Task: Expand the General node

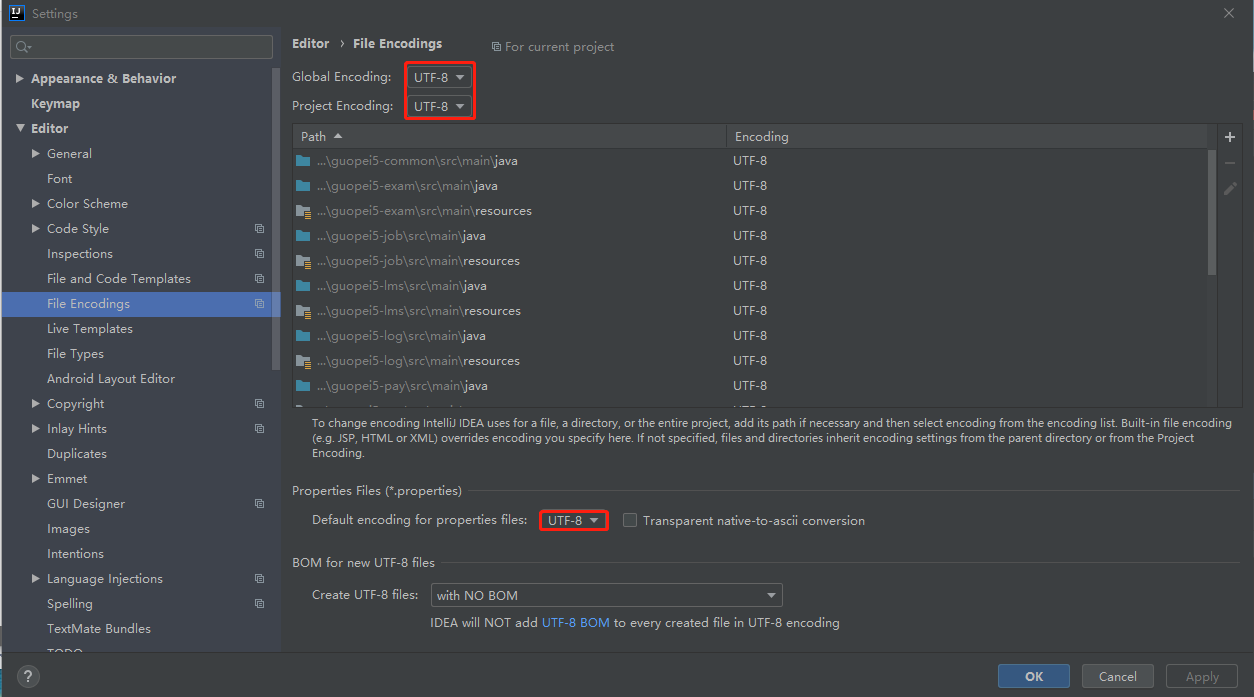Action: 36,154
